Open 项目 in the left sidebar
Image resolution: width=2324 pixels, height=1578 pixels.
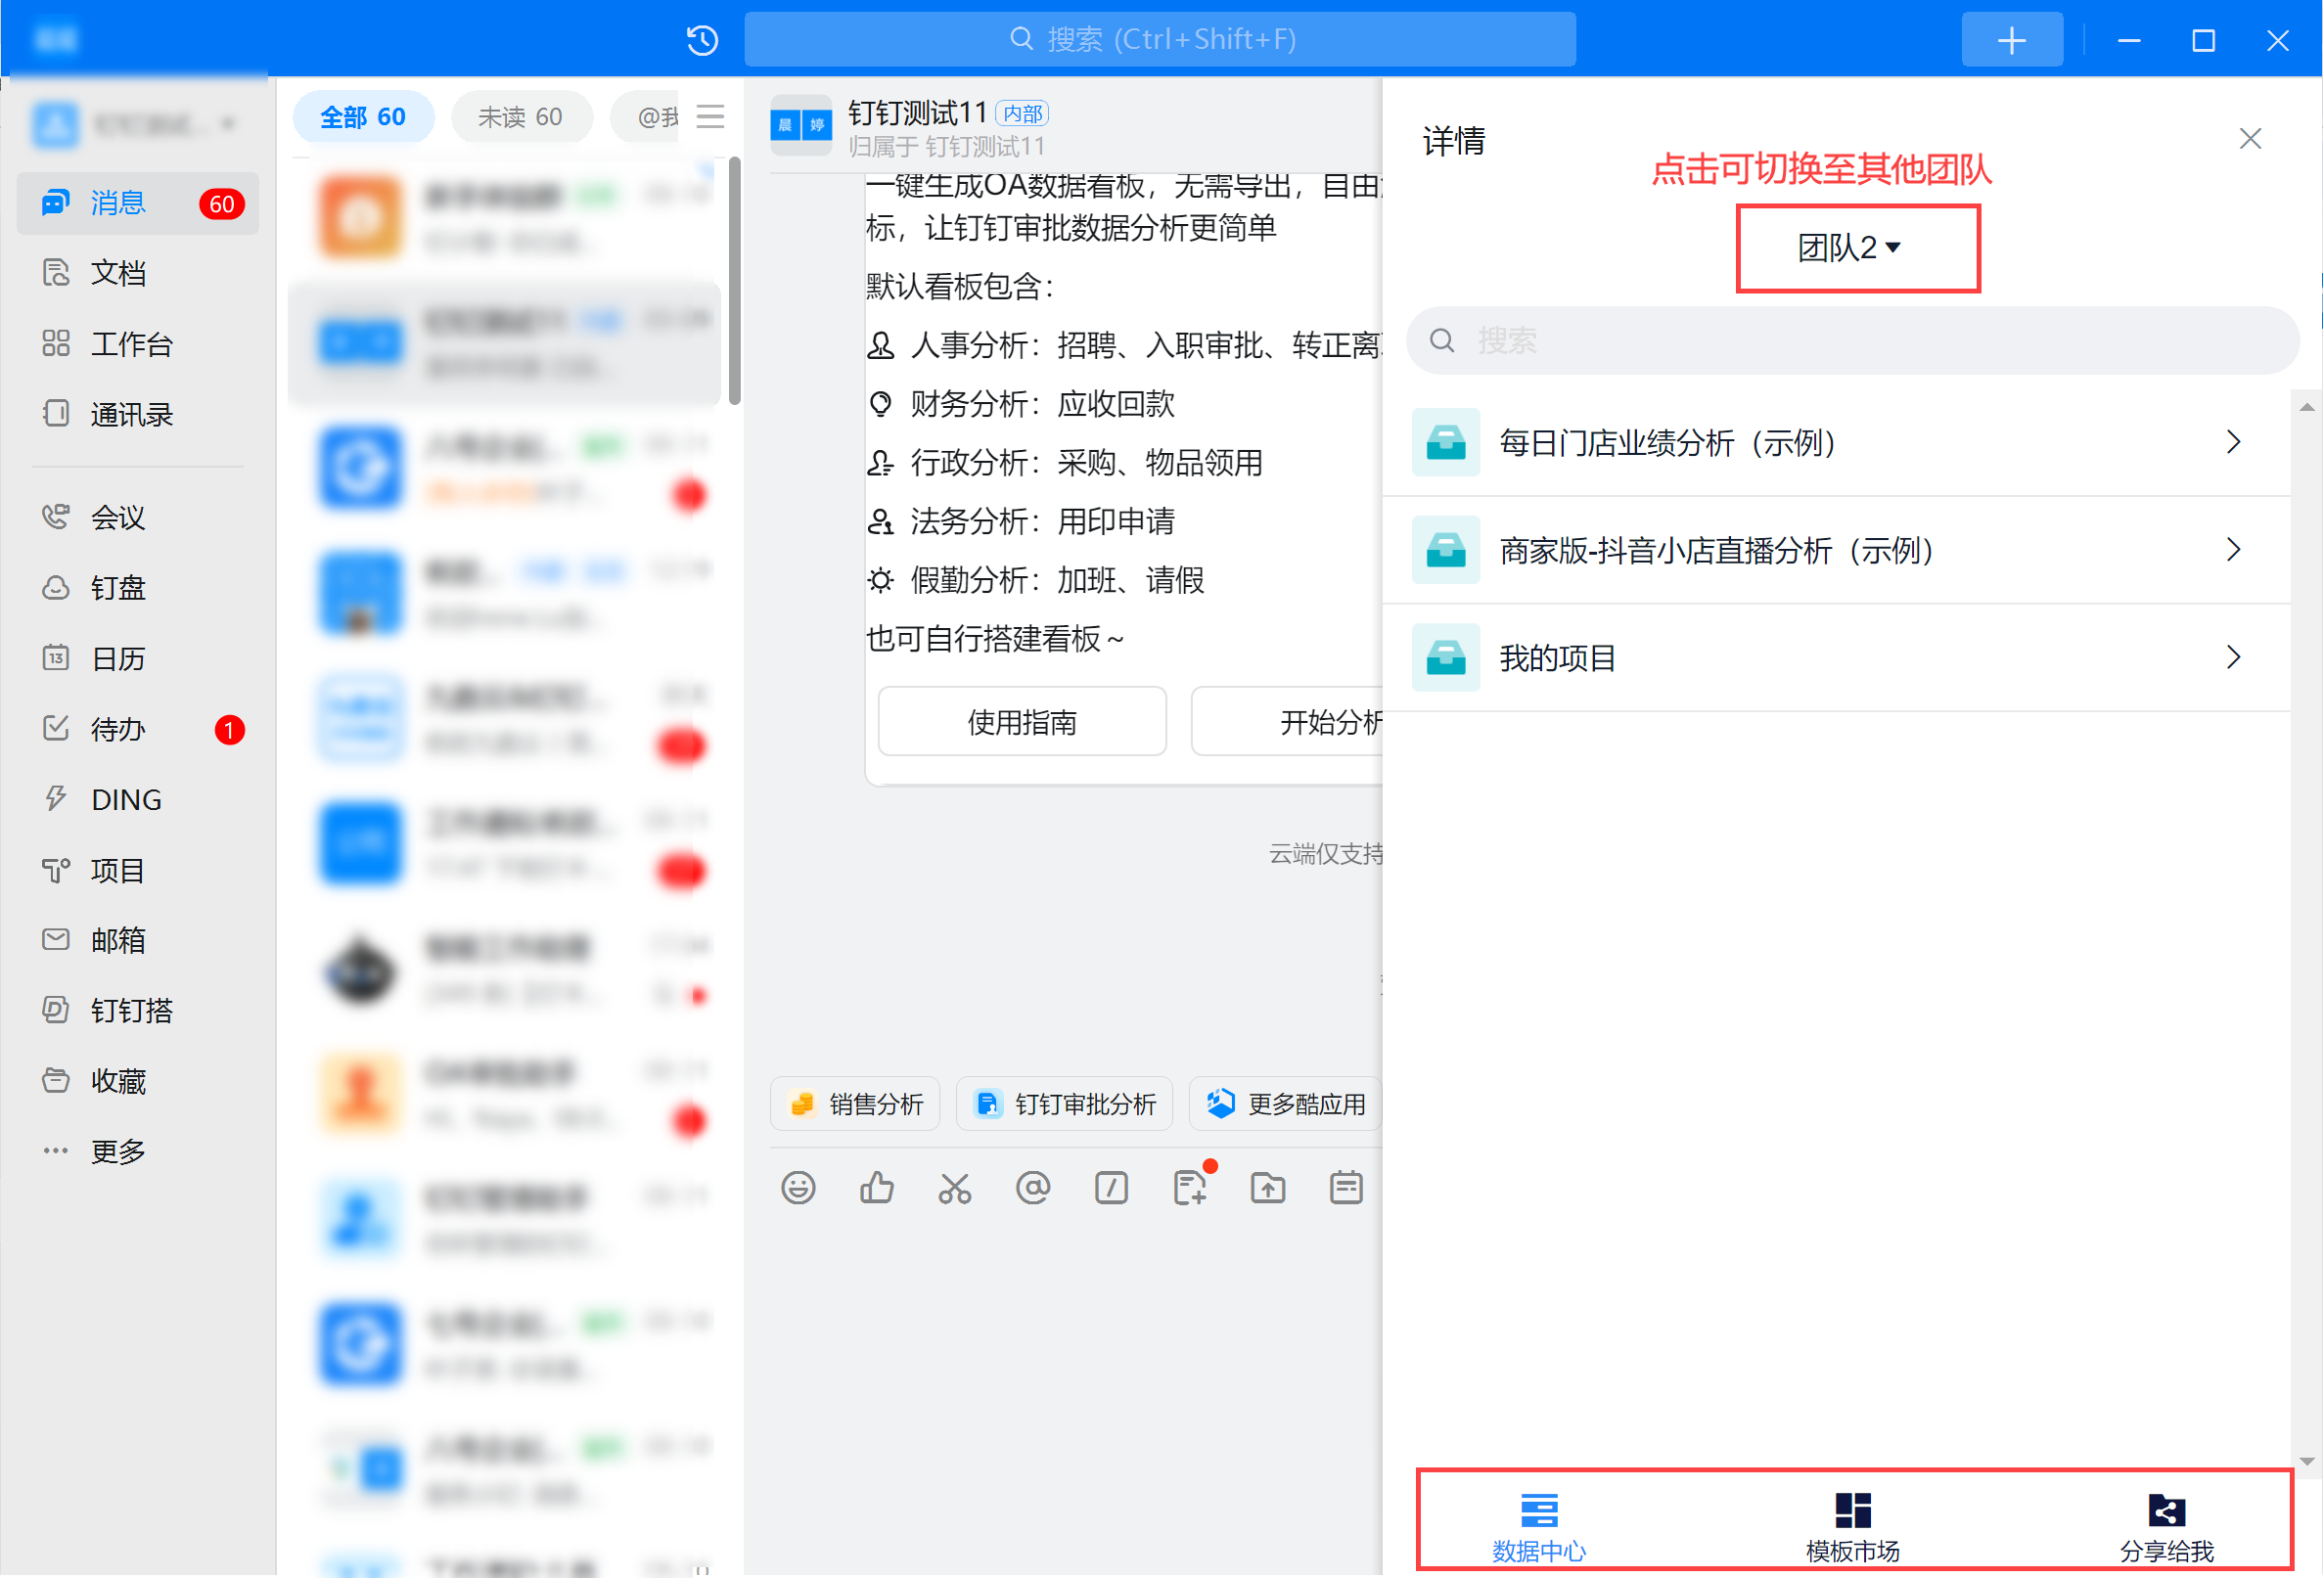[138, 871]
